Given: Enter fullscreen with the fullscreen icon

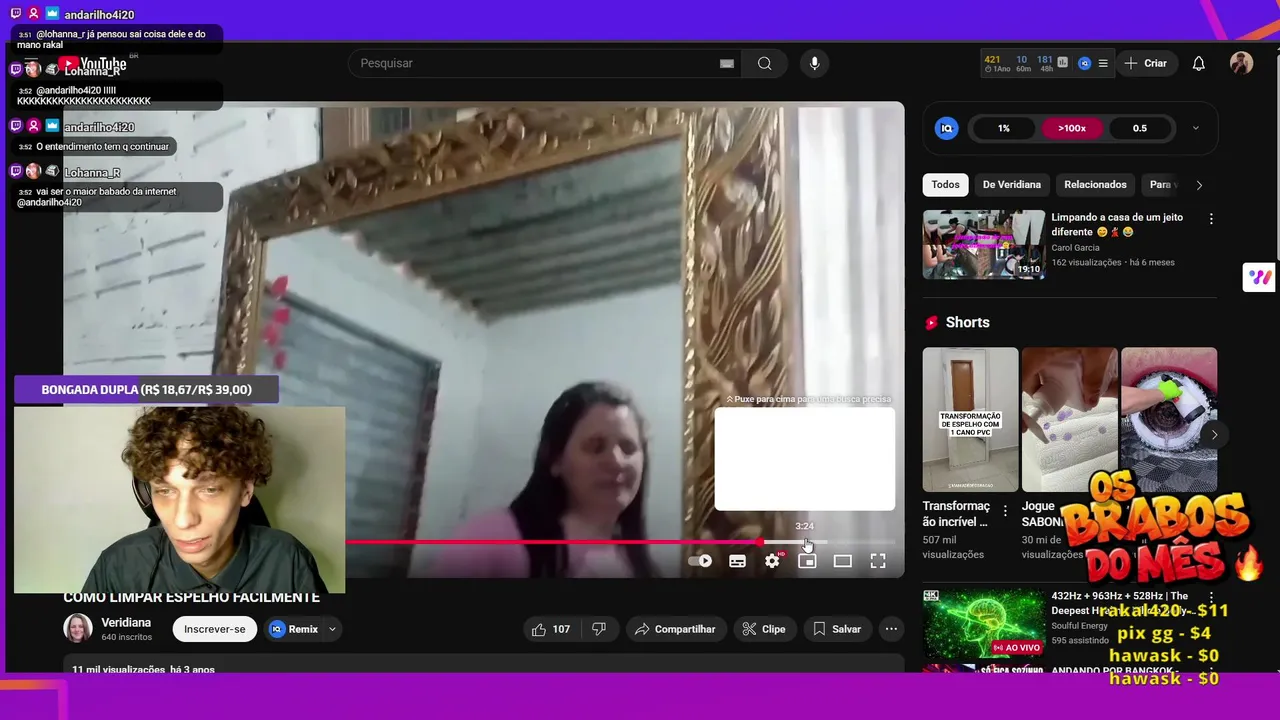Looking at the screenshot, I should [878, 561].
